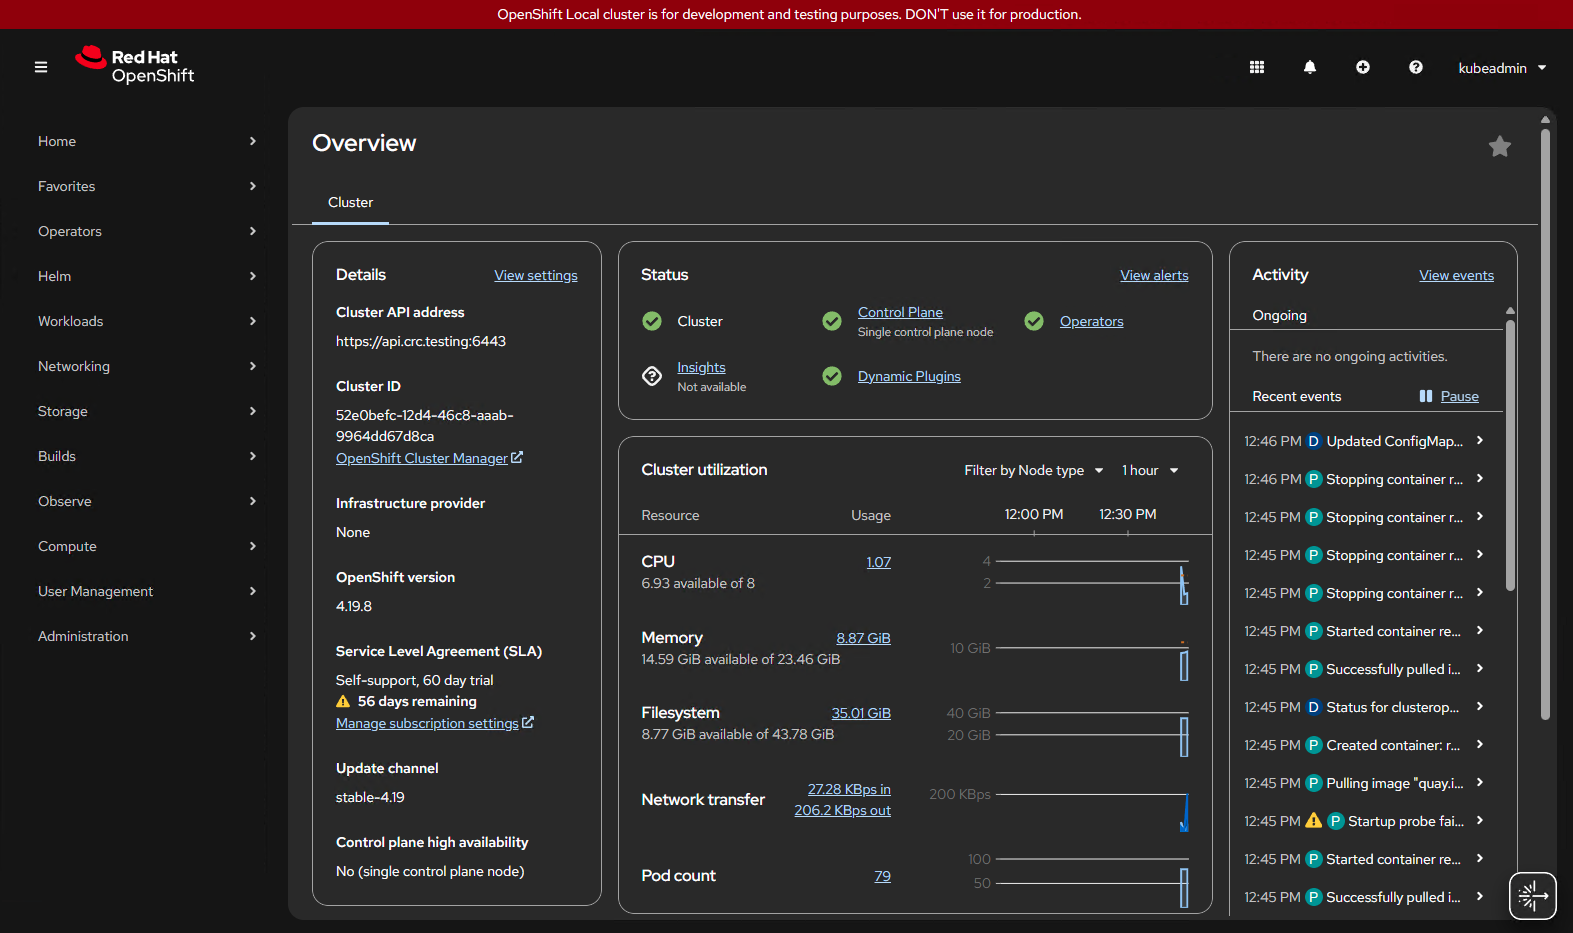Image resolution: width=1573 pixels, height=933 pixels.
Task: Click the Activity panel scrollbar
Action: [1510, 455]
